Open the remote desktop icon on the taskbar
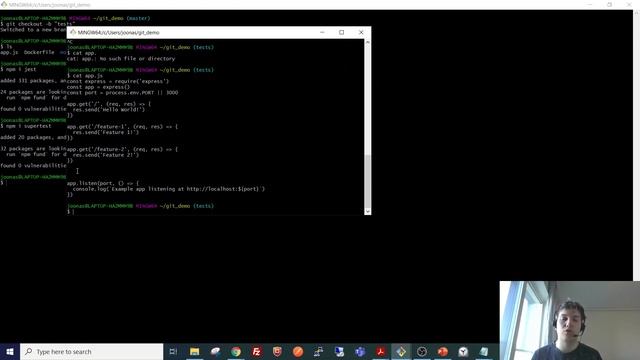The image size is (640, 360). pyautogui.click(x=339, y=351)
